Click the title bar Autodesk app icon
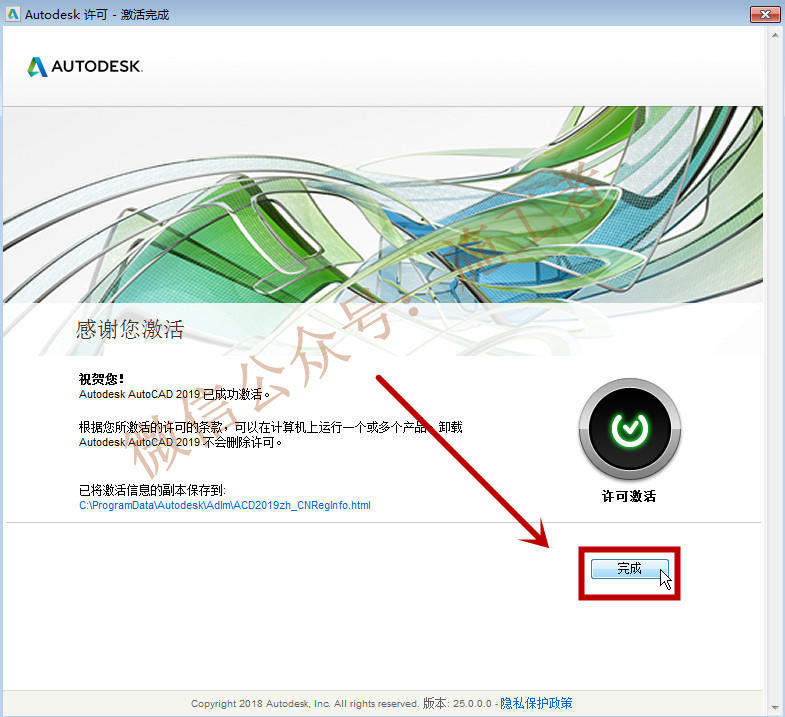 point(13,14)
